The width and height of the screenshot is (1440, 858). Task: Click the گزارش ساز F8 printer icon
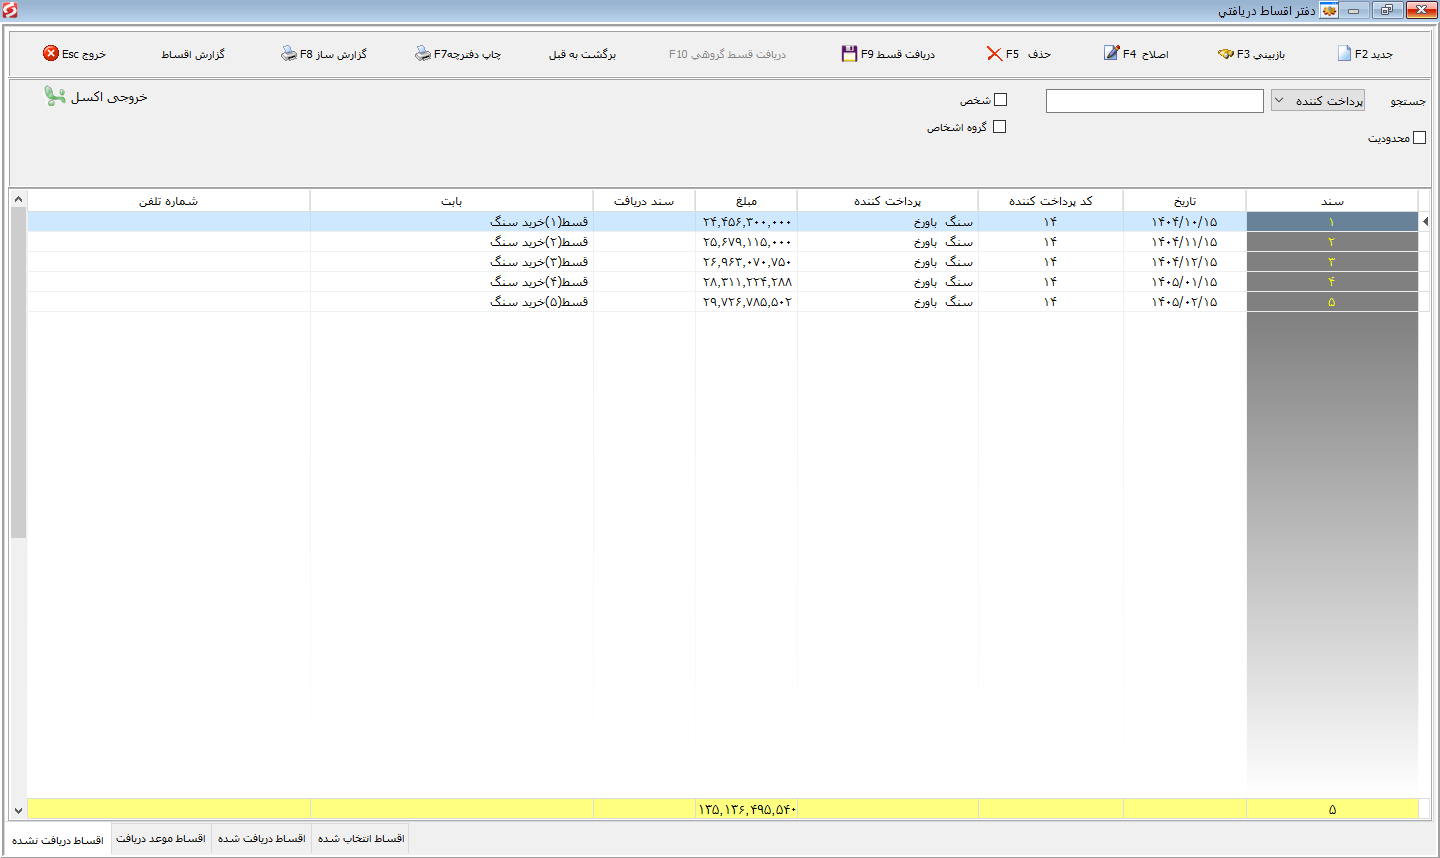tap(289, 54)
